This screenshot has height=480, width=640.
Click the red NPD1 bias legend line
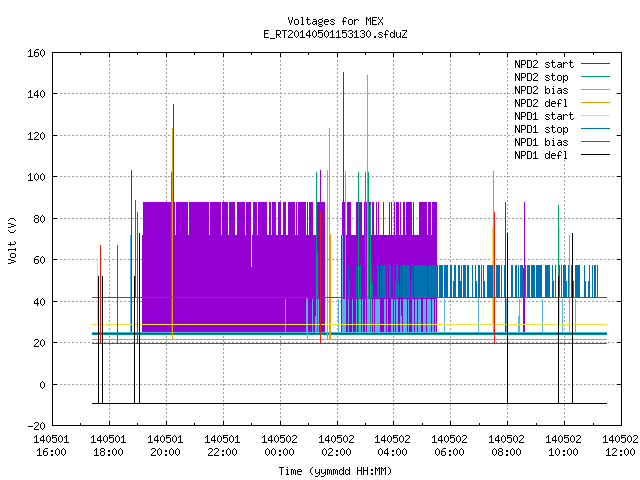595,142
